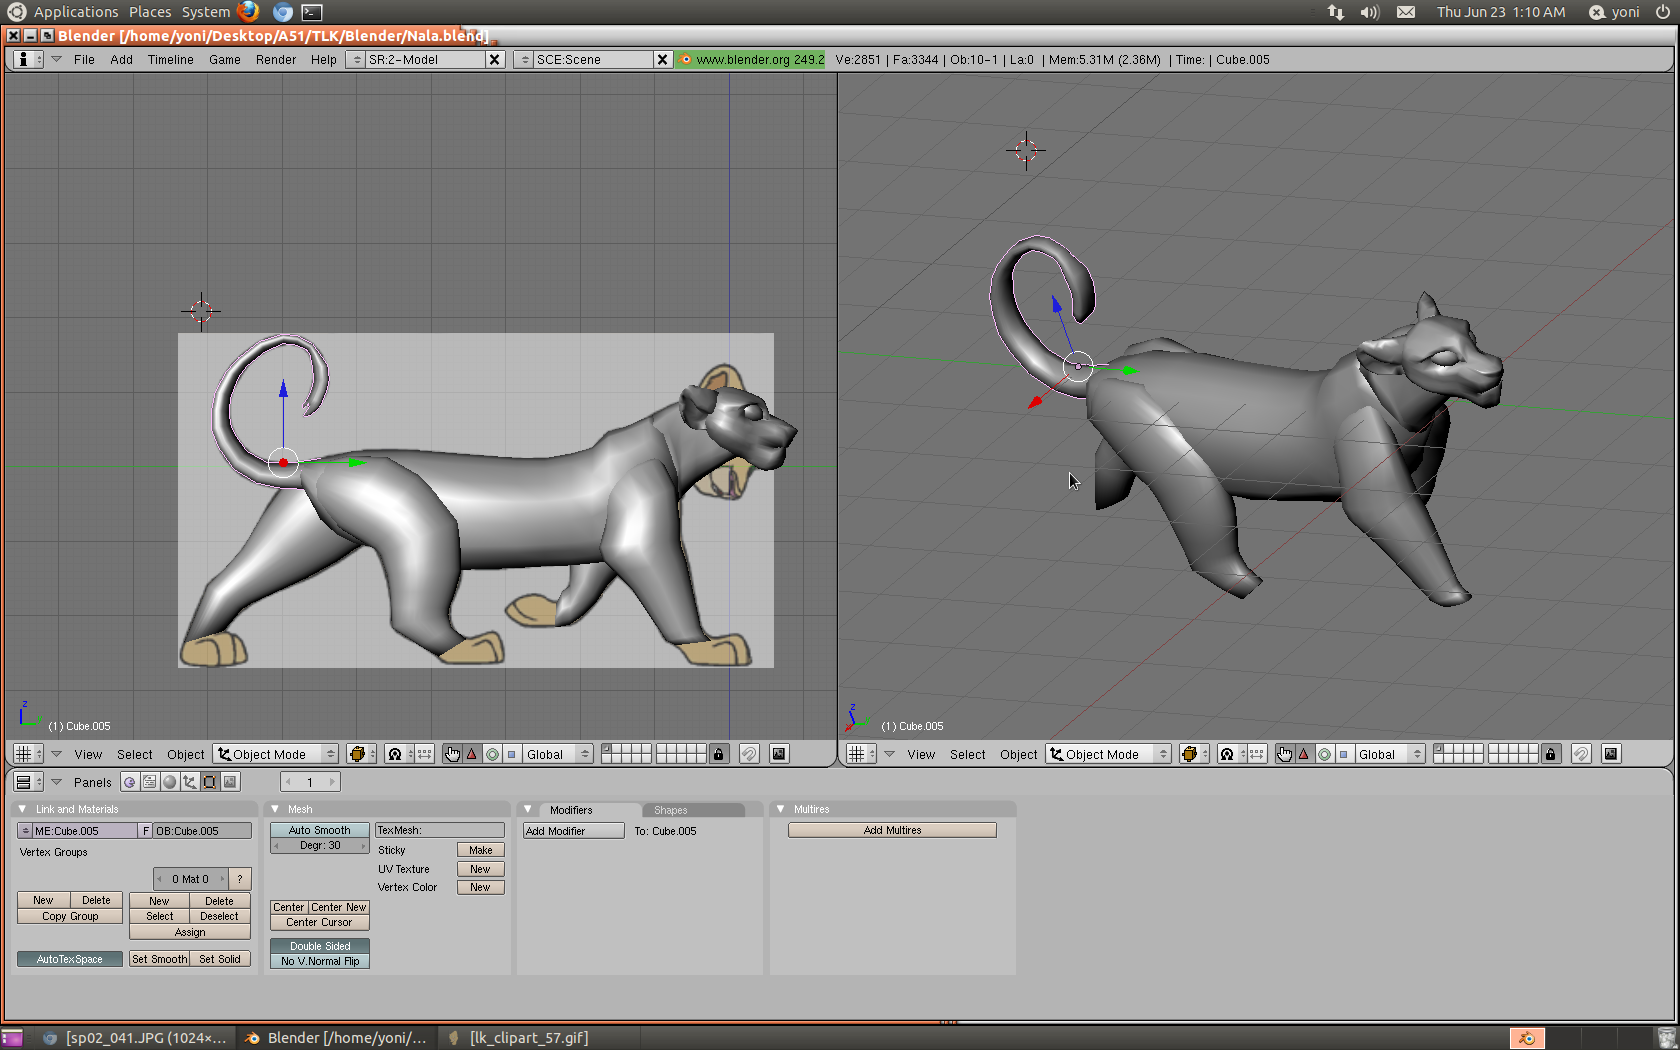
Task: Collapse the Link and Materials panel
Action: click(x=22, y=809)
